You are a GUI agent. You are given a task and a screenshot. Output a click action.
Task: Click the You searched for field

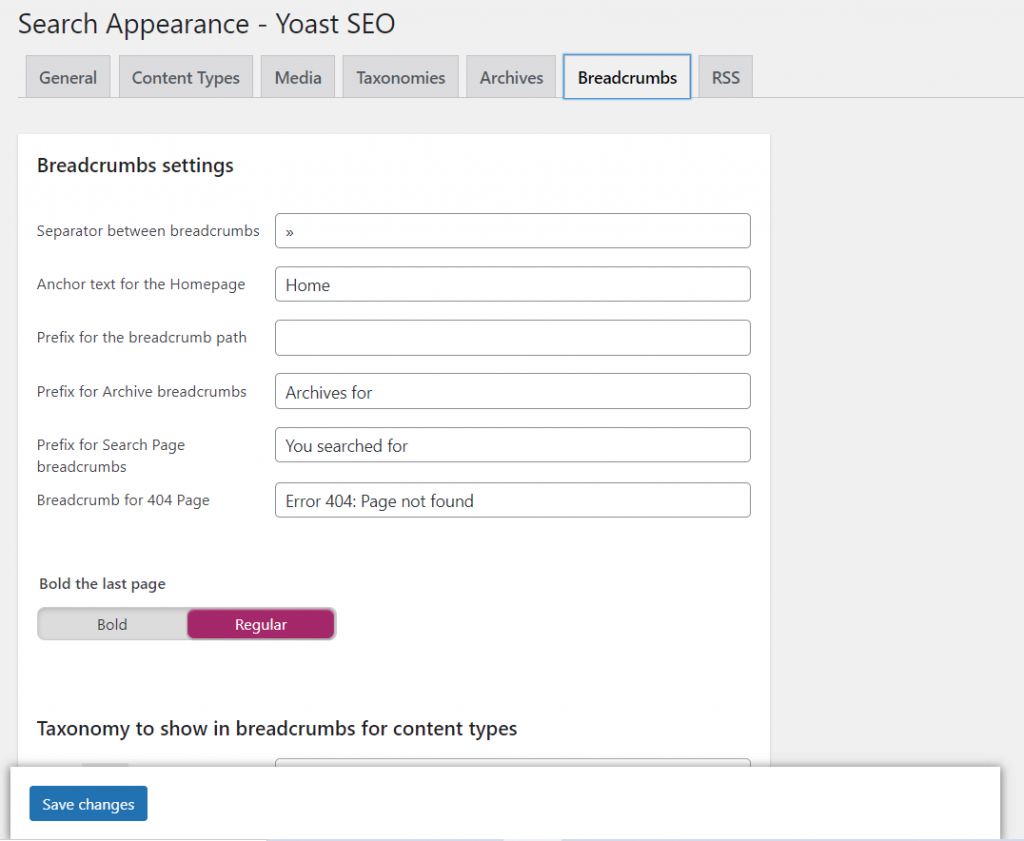click(513, 445)
